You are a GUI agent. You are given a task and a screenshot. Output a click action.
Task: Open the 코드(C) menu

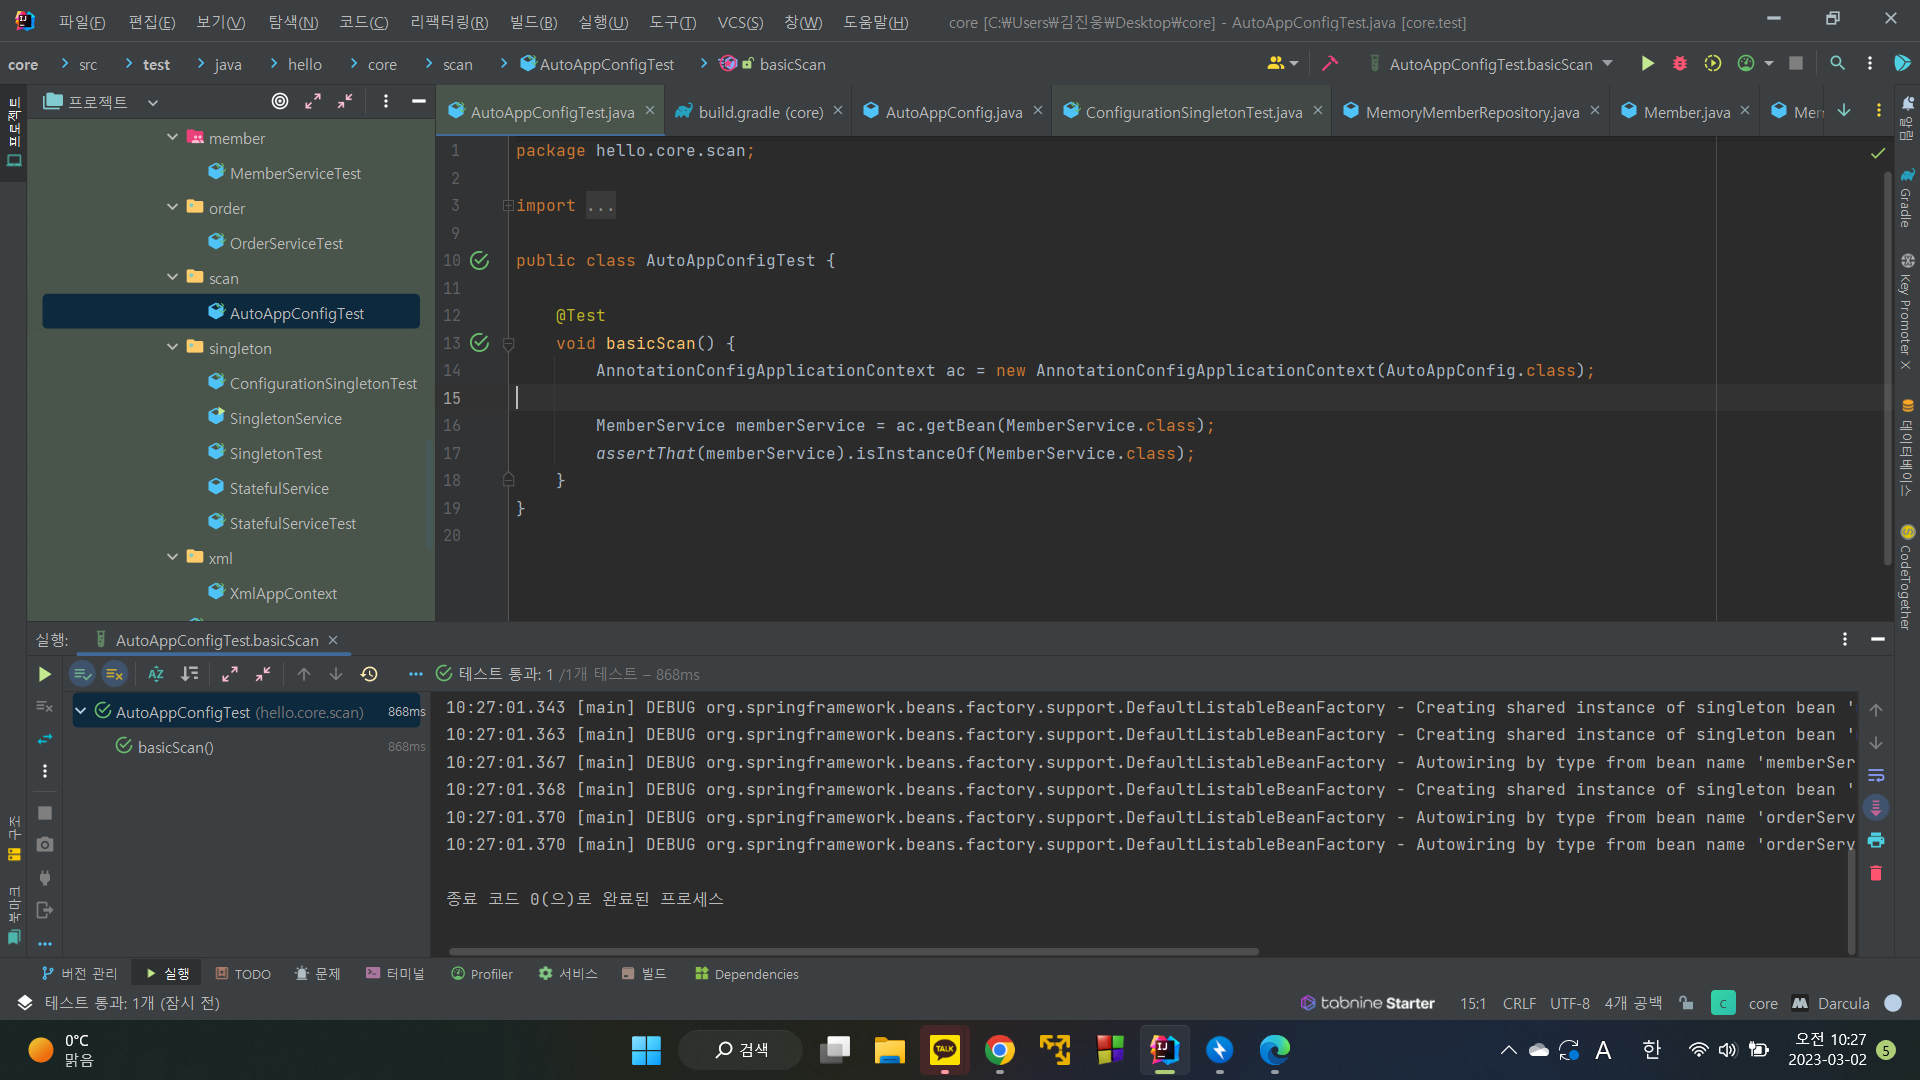point(363,22)
